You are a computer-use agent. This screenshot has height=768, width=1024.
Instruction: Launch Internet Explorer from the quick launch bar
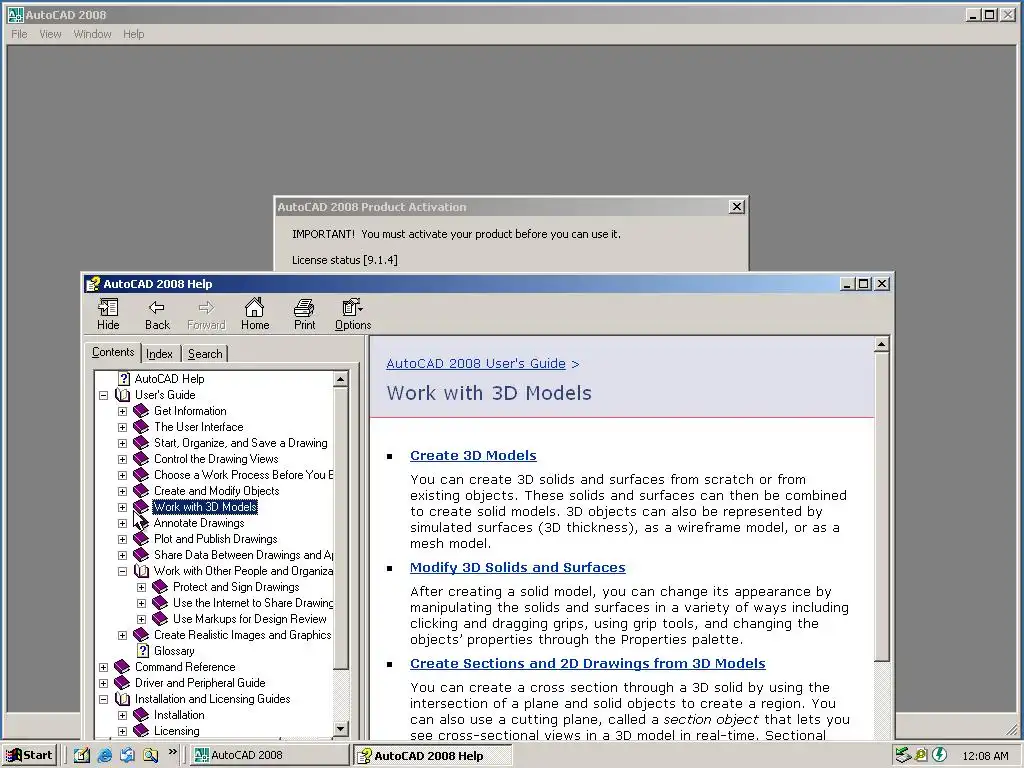click(104, 756)
